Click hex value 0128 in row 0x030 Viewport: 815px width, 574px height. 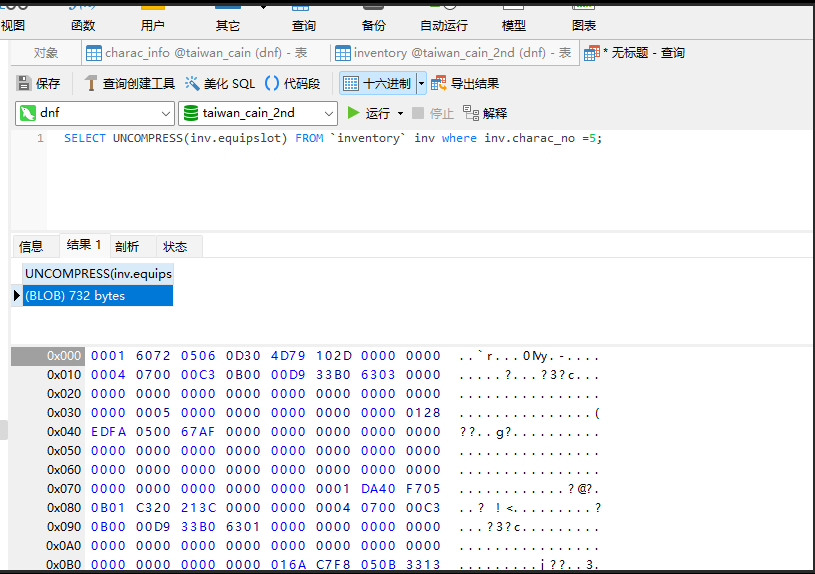click(x=423, y=413)
